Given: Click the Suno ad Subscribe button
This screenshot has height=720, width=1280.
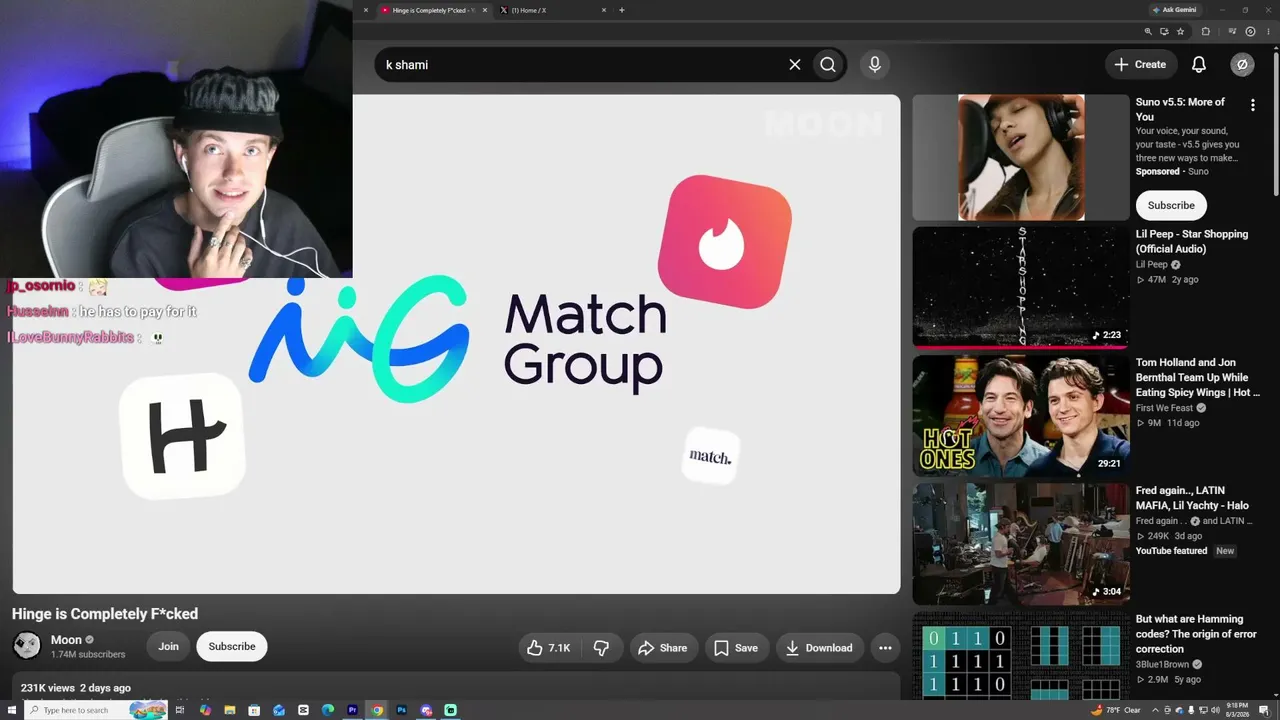Looking at the screenshot, I should 1171,206.
